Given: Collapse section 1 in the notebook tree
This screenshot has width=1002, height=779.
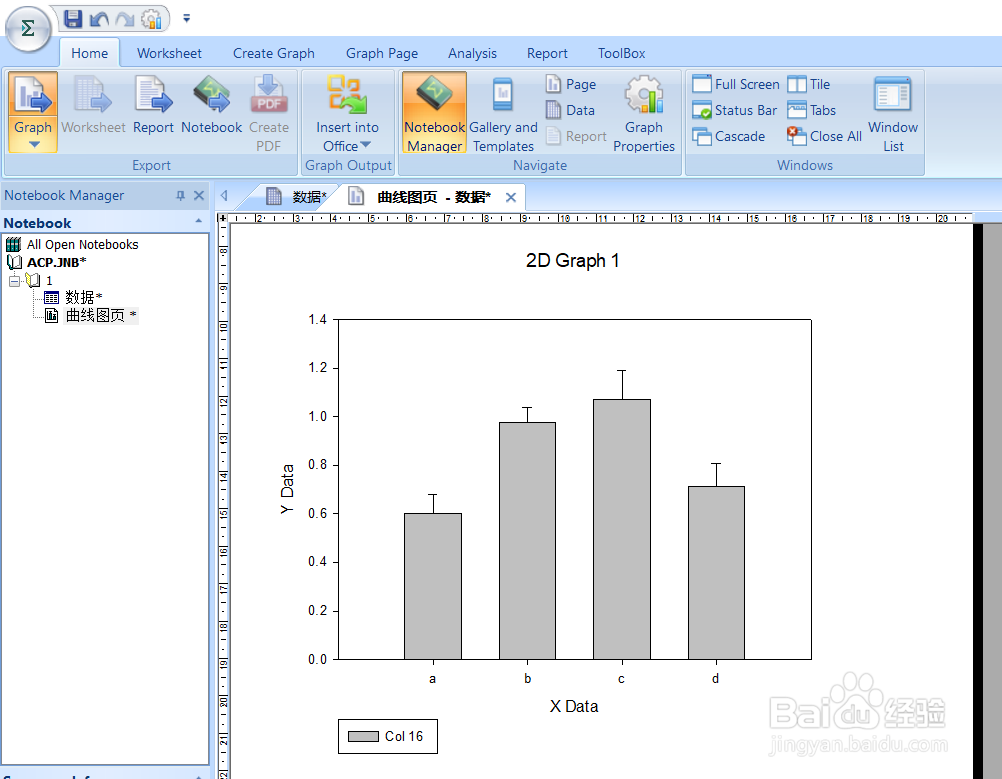Looking at the screenshot, I should pyautogui.click(x=14, y=281).
